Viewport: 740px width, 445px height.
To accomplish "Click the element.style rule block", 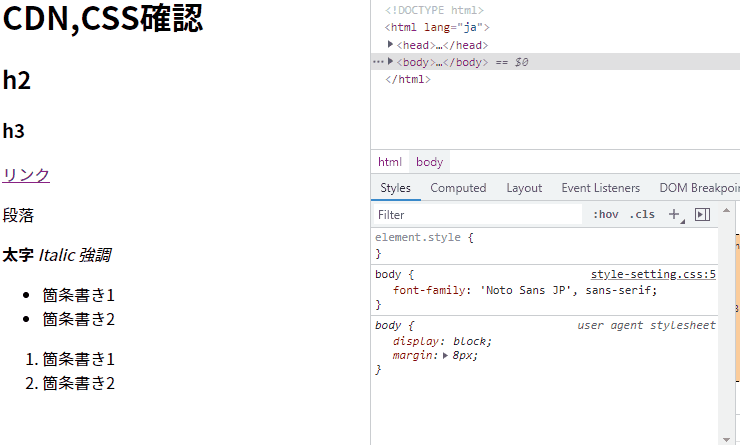I will point(545,245).
